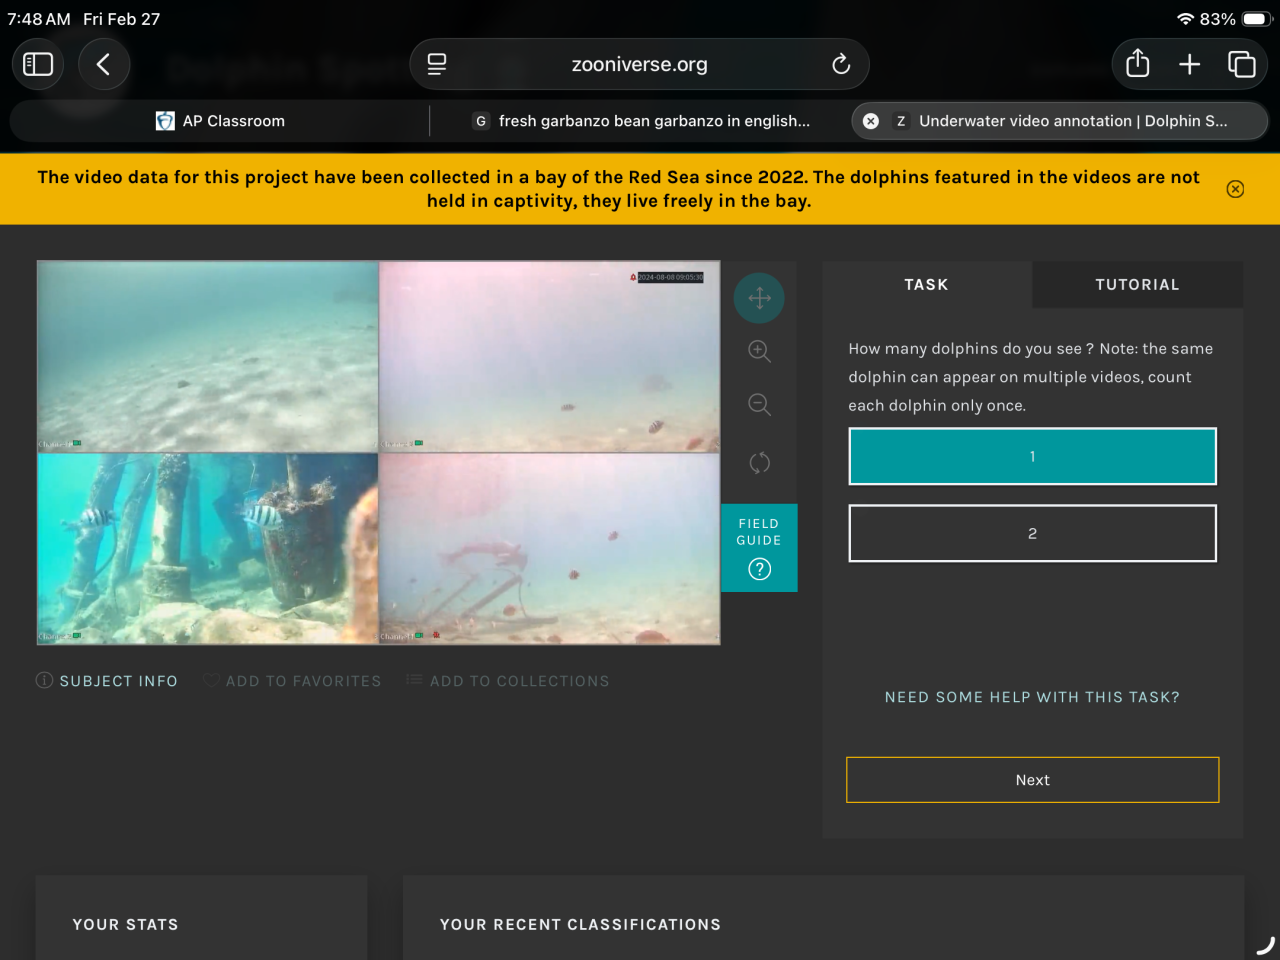Toggle the Safari sidebar panel

(x=38, y=64)
